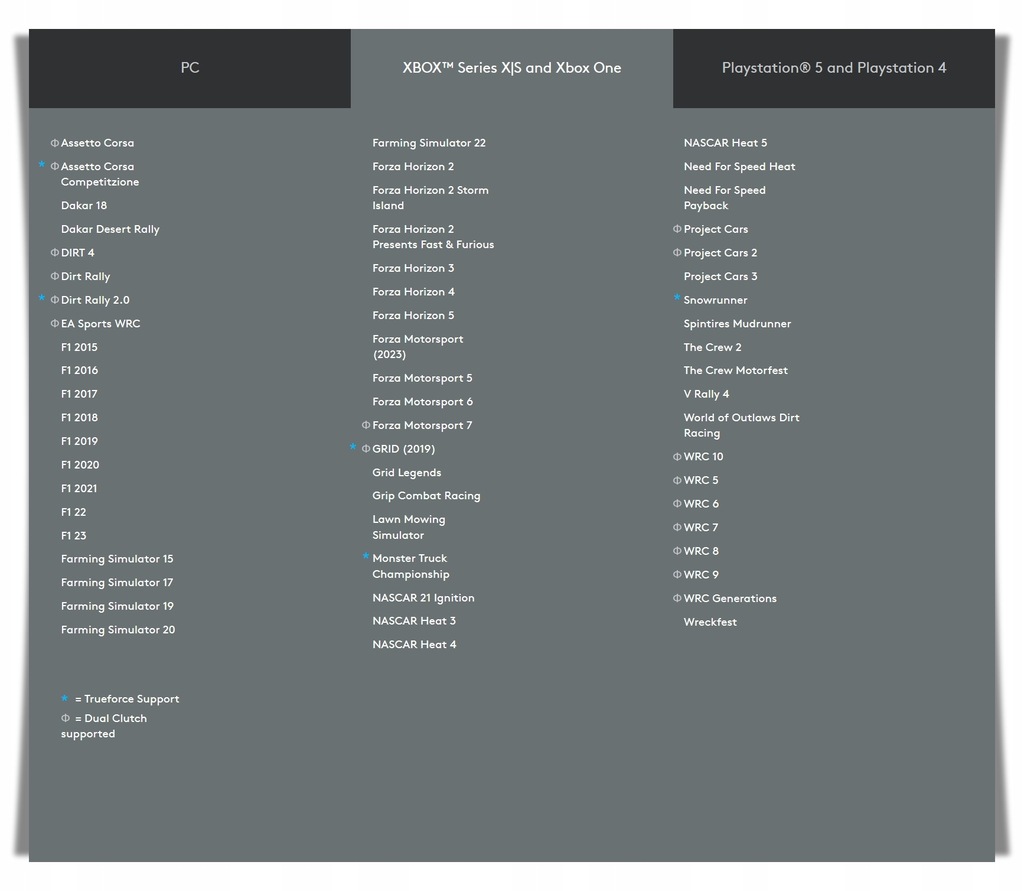Select V Rally 4
Image resolution: width=1024 pixels, height=891 pixels.
click(x=706, y=394)
